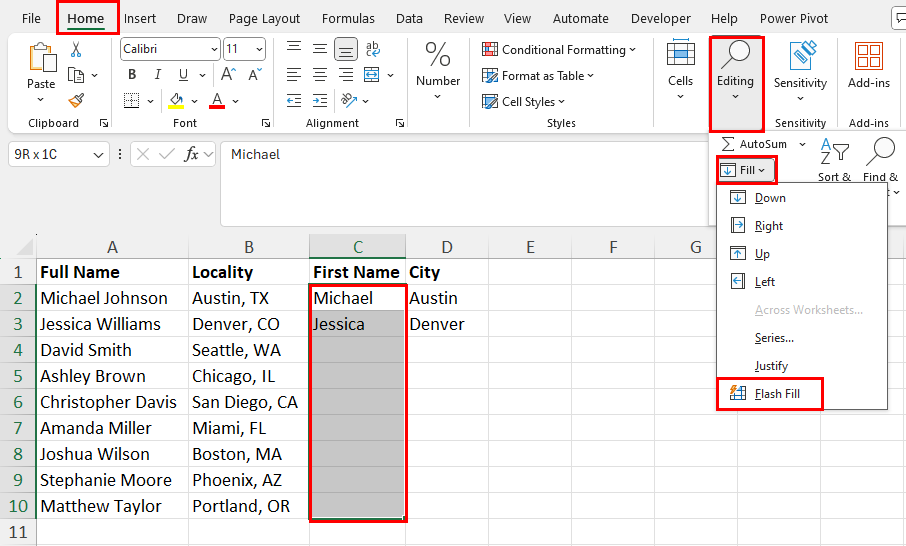Viewport: 906px width, 546px height.
Task: Open the Cells group menu
Action: pyautogui.click(x=680, y=70)
